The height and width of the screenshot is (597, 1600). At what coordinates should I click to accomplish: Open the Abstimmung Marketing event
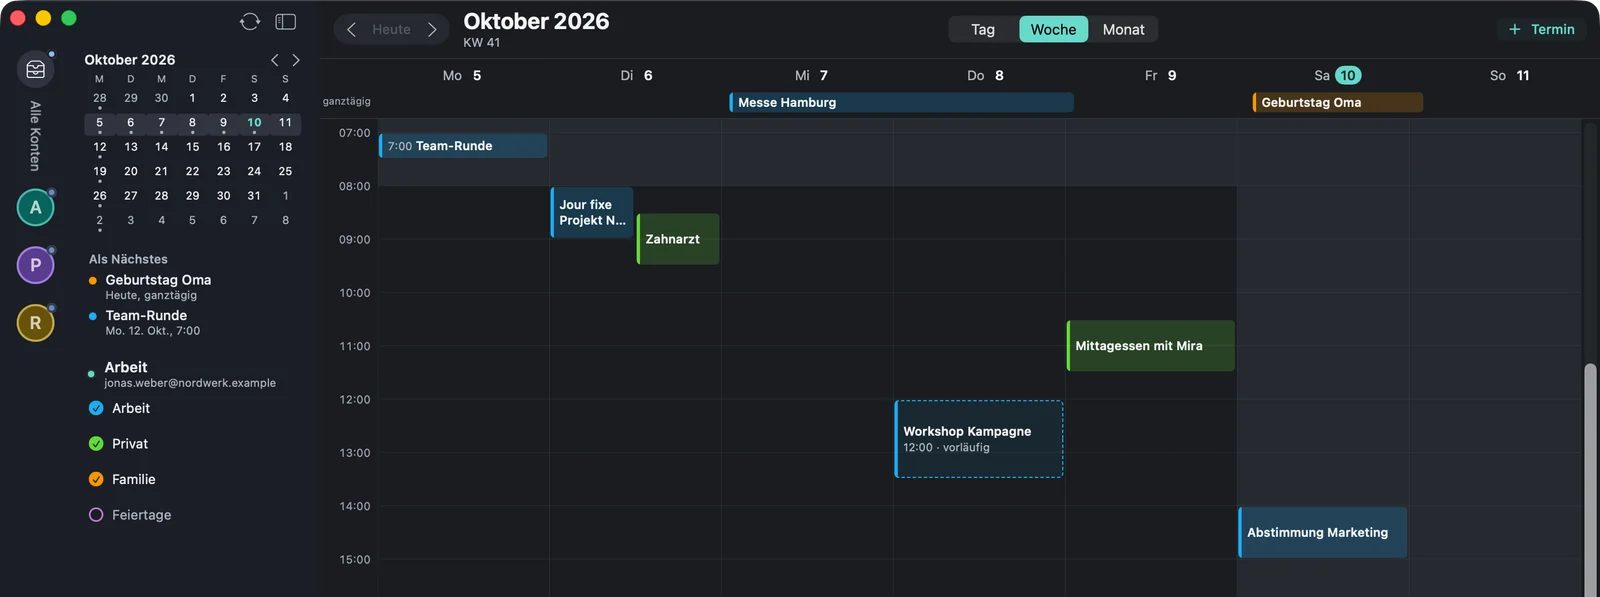pyautogui.click(x=1323, y=532)
